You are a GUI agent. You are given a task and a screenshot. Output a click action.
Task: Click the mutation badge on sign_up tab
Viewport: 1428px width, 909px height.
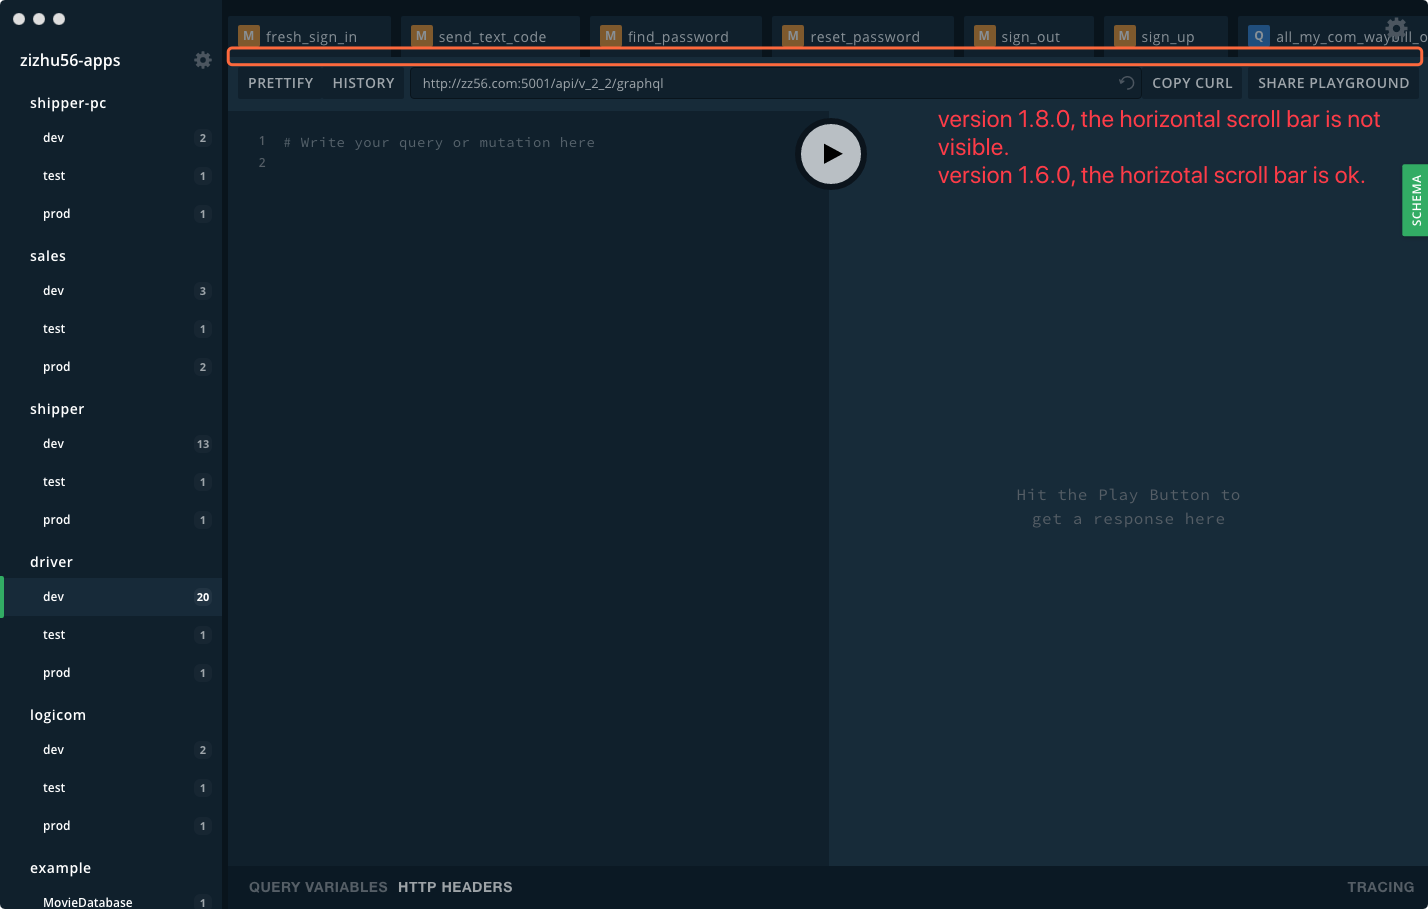point(1125,35)
